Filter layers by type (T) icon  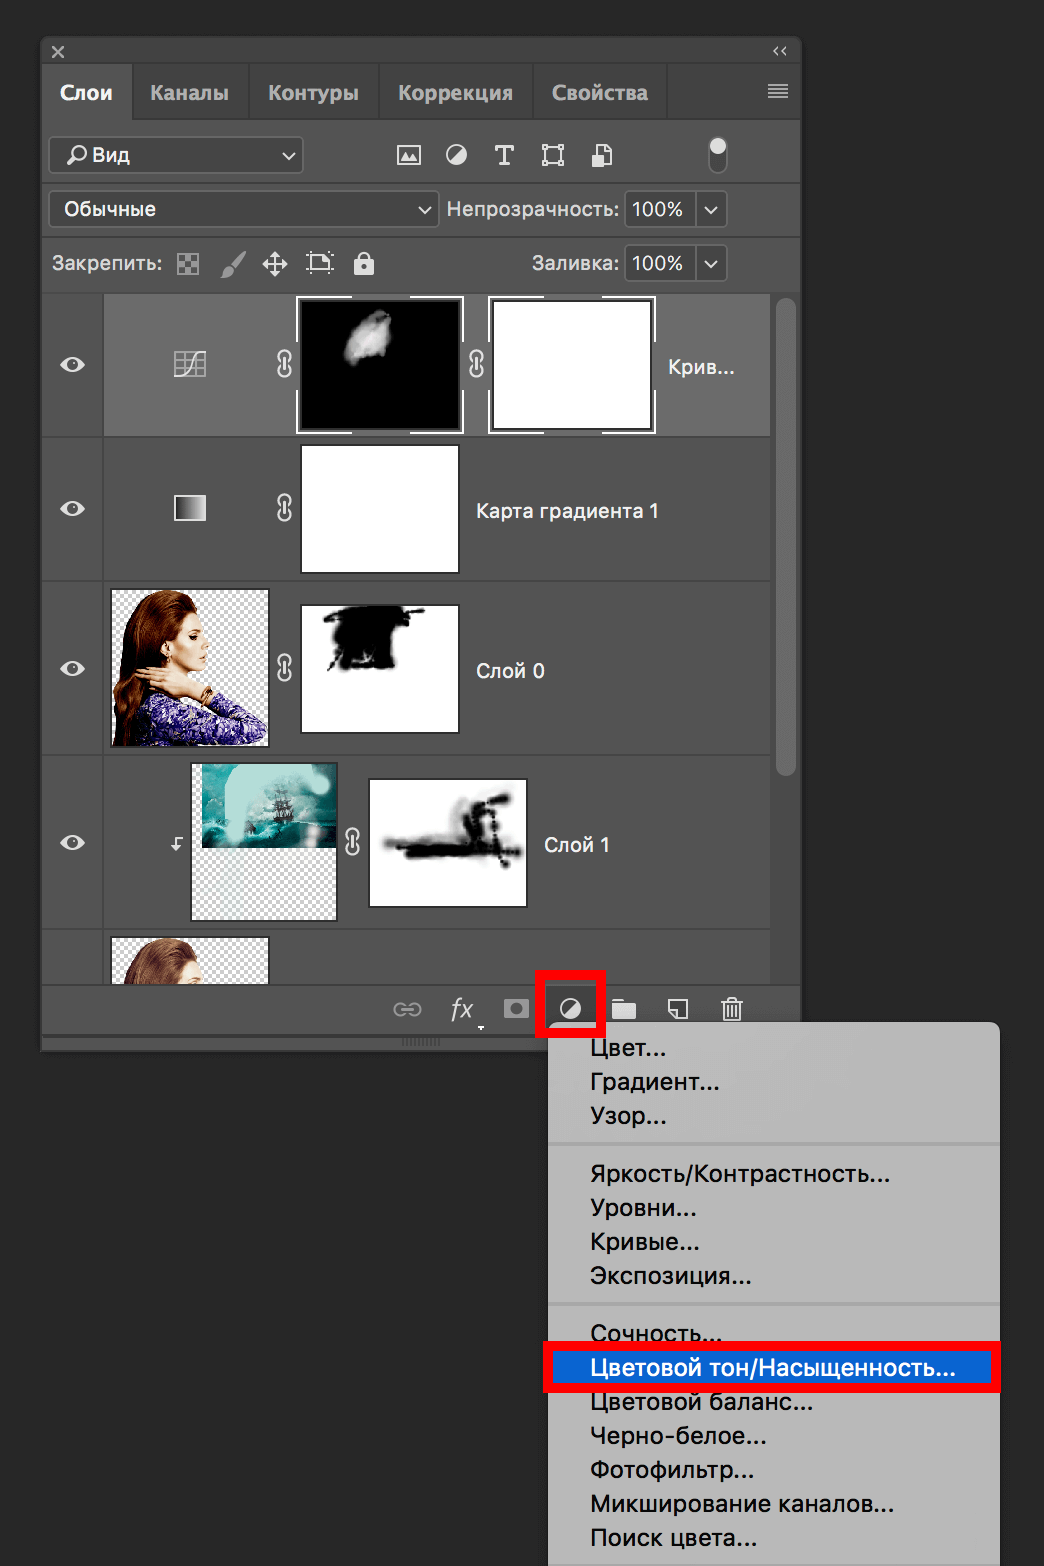504,155
